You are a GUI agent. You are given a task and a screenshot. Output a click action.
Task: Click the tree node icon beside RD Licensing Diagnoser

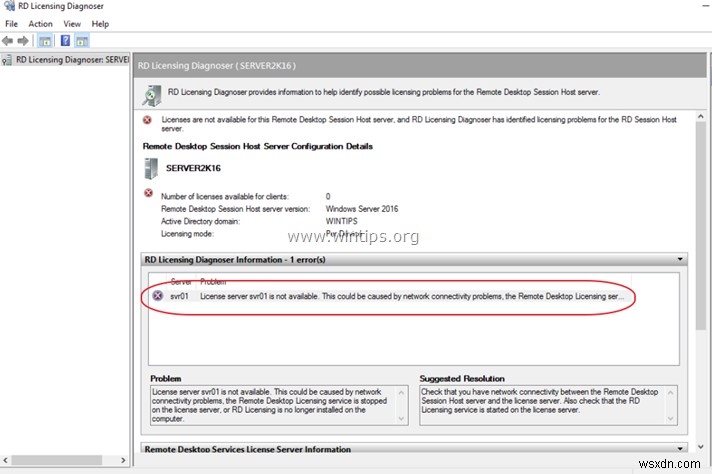7,60
